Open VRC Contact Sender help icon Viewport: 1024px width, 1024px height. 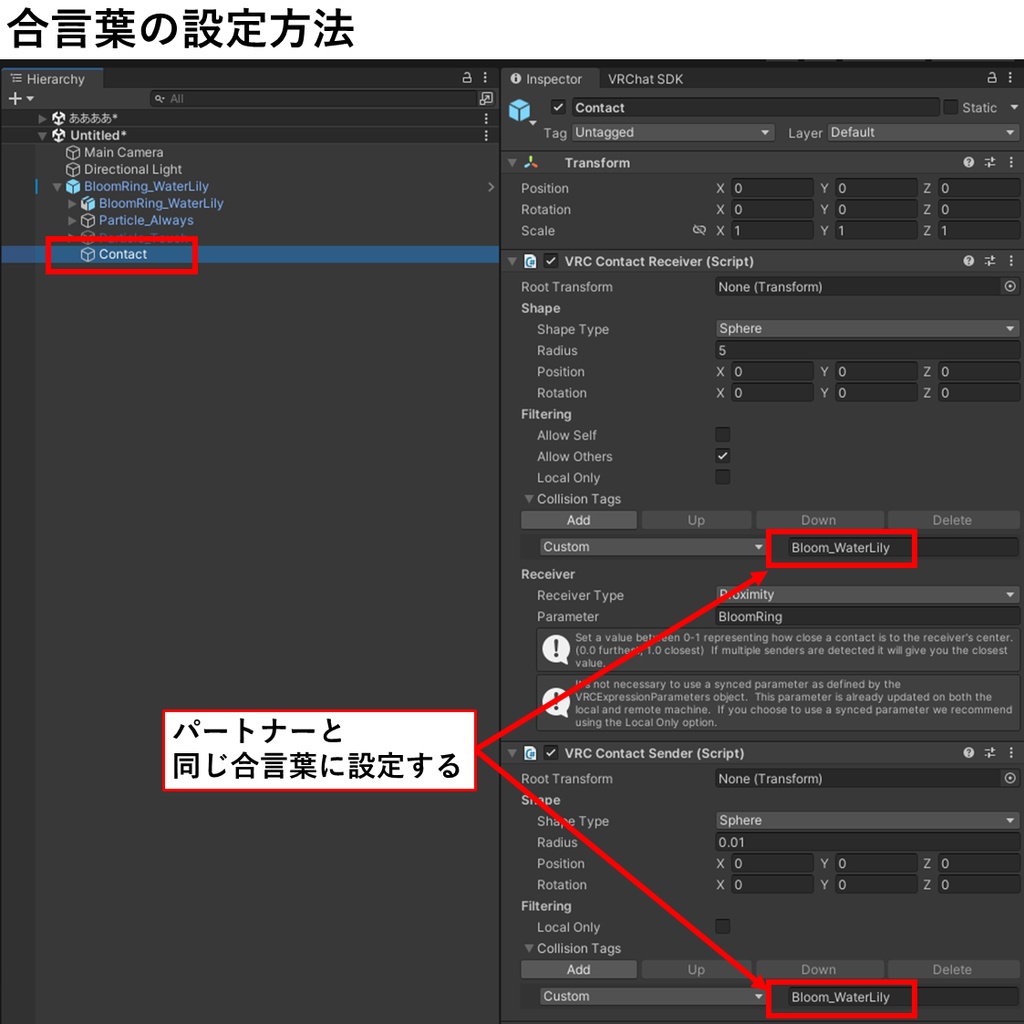point(968,753)
